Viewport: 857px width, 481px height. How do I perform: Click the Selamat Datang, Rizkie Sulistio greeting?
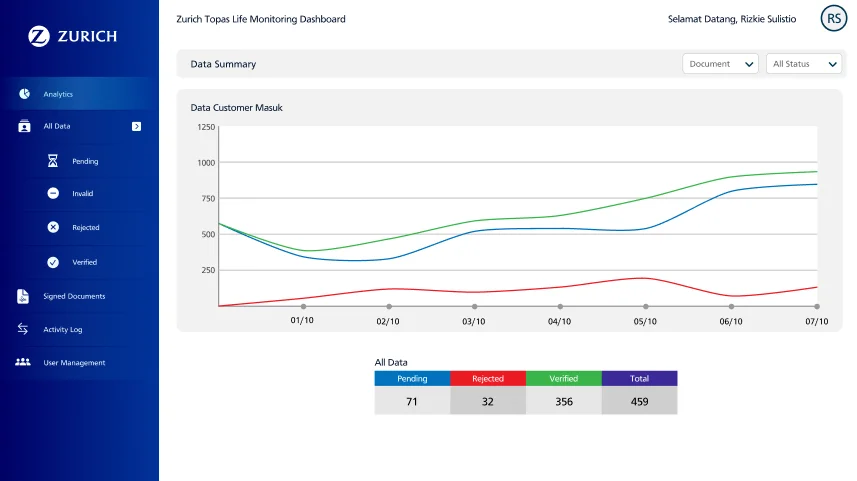coord(732,19)
